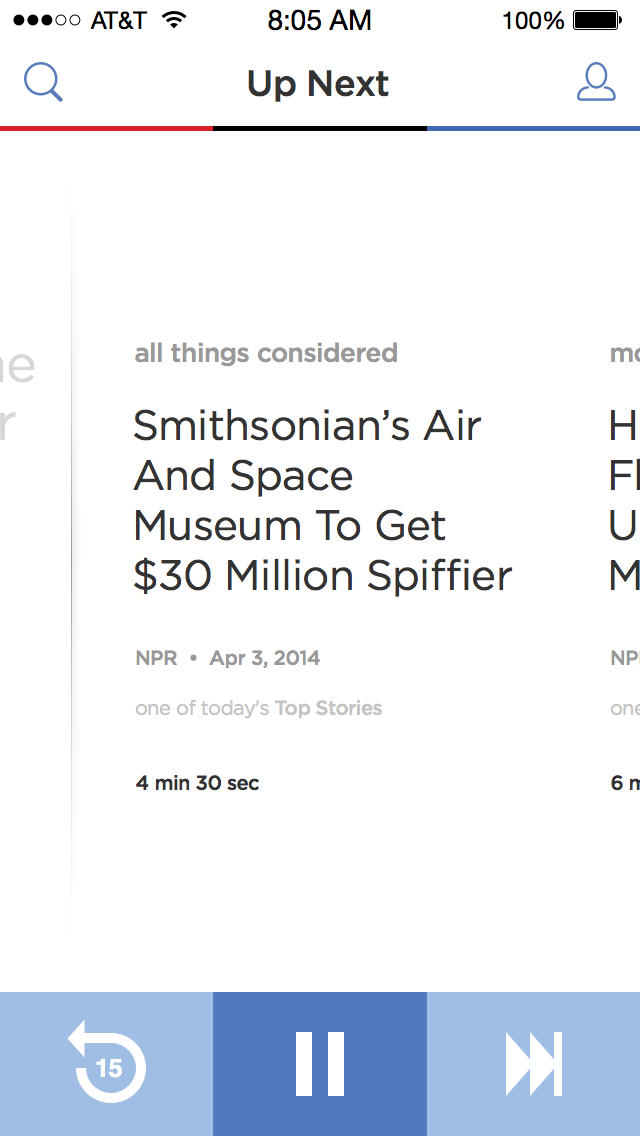Open search with the magnifying glass icon

click(x=43, y=83)
